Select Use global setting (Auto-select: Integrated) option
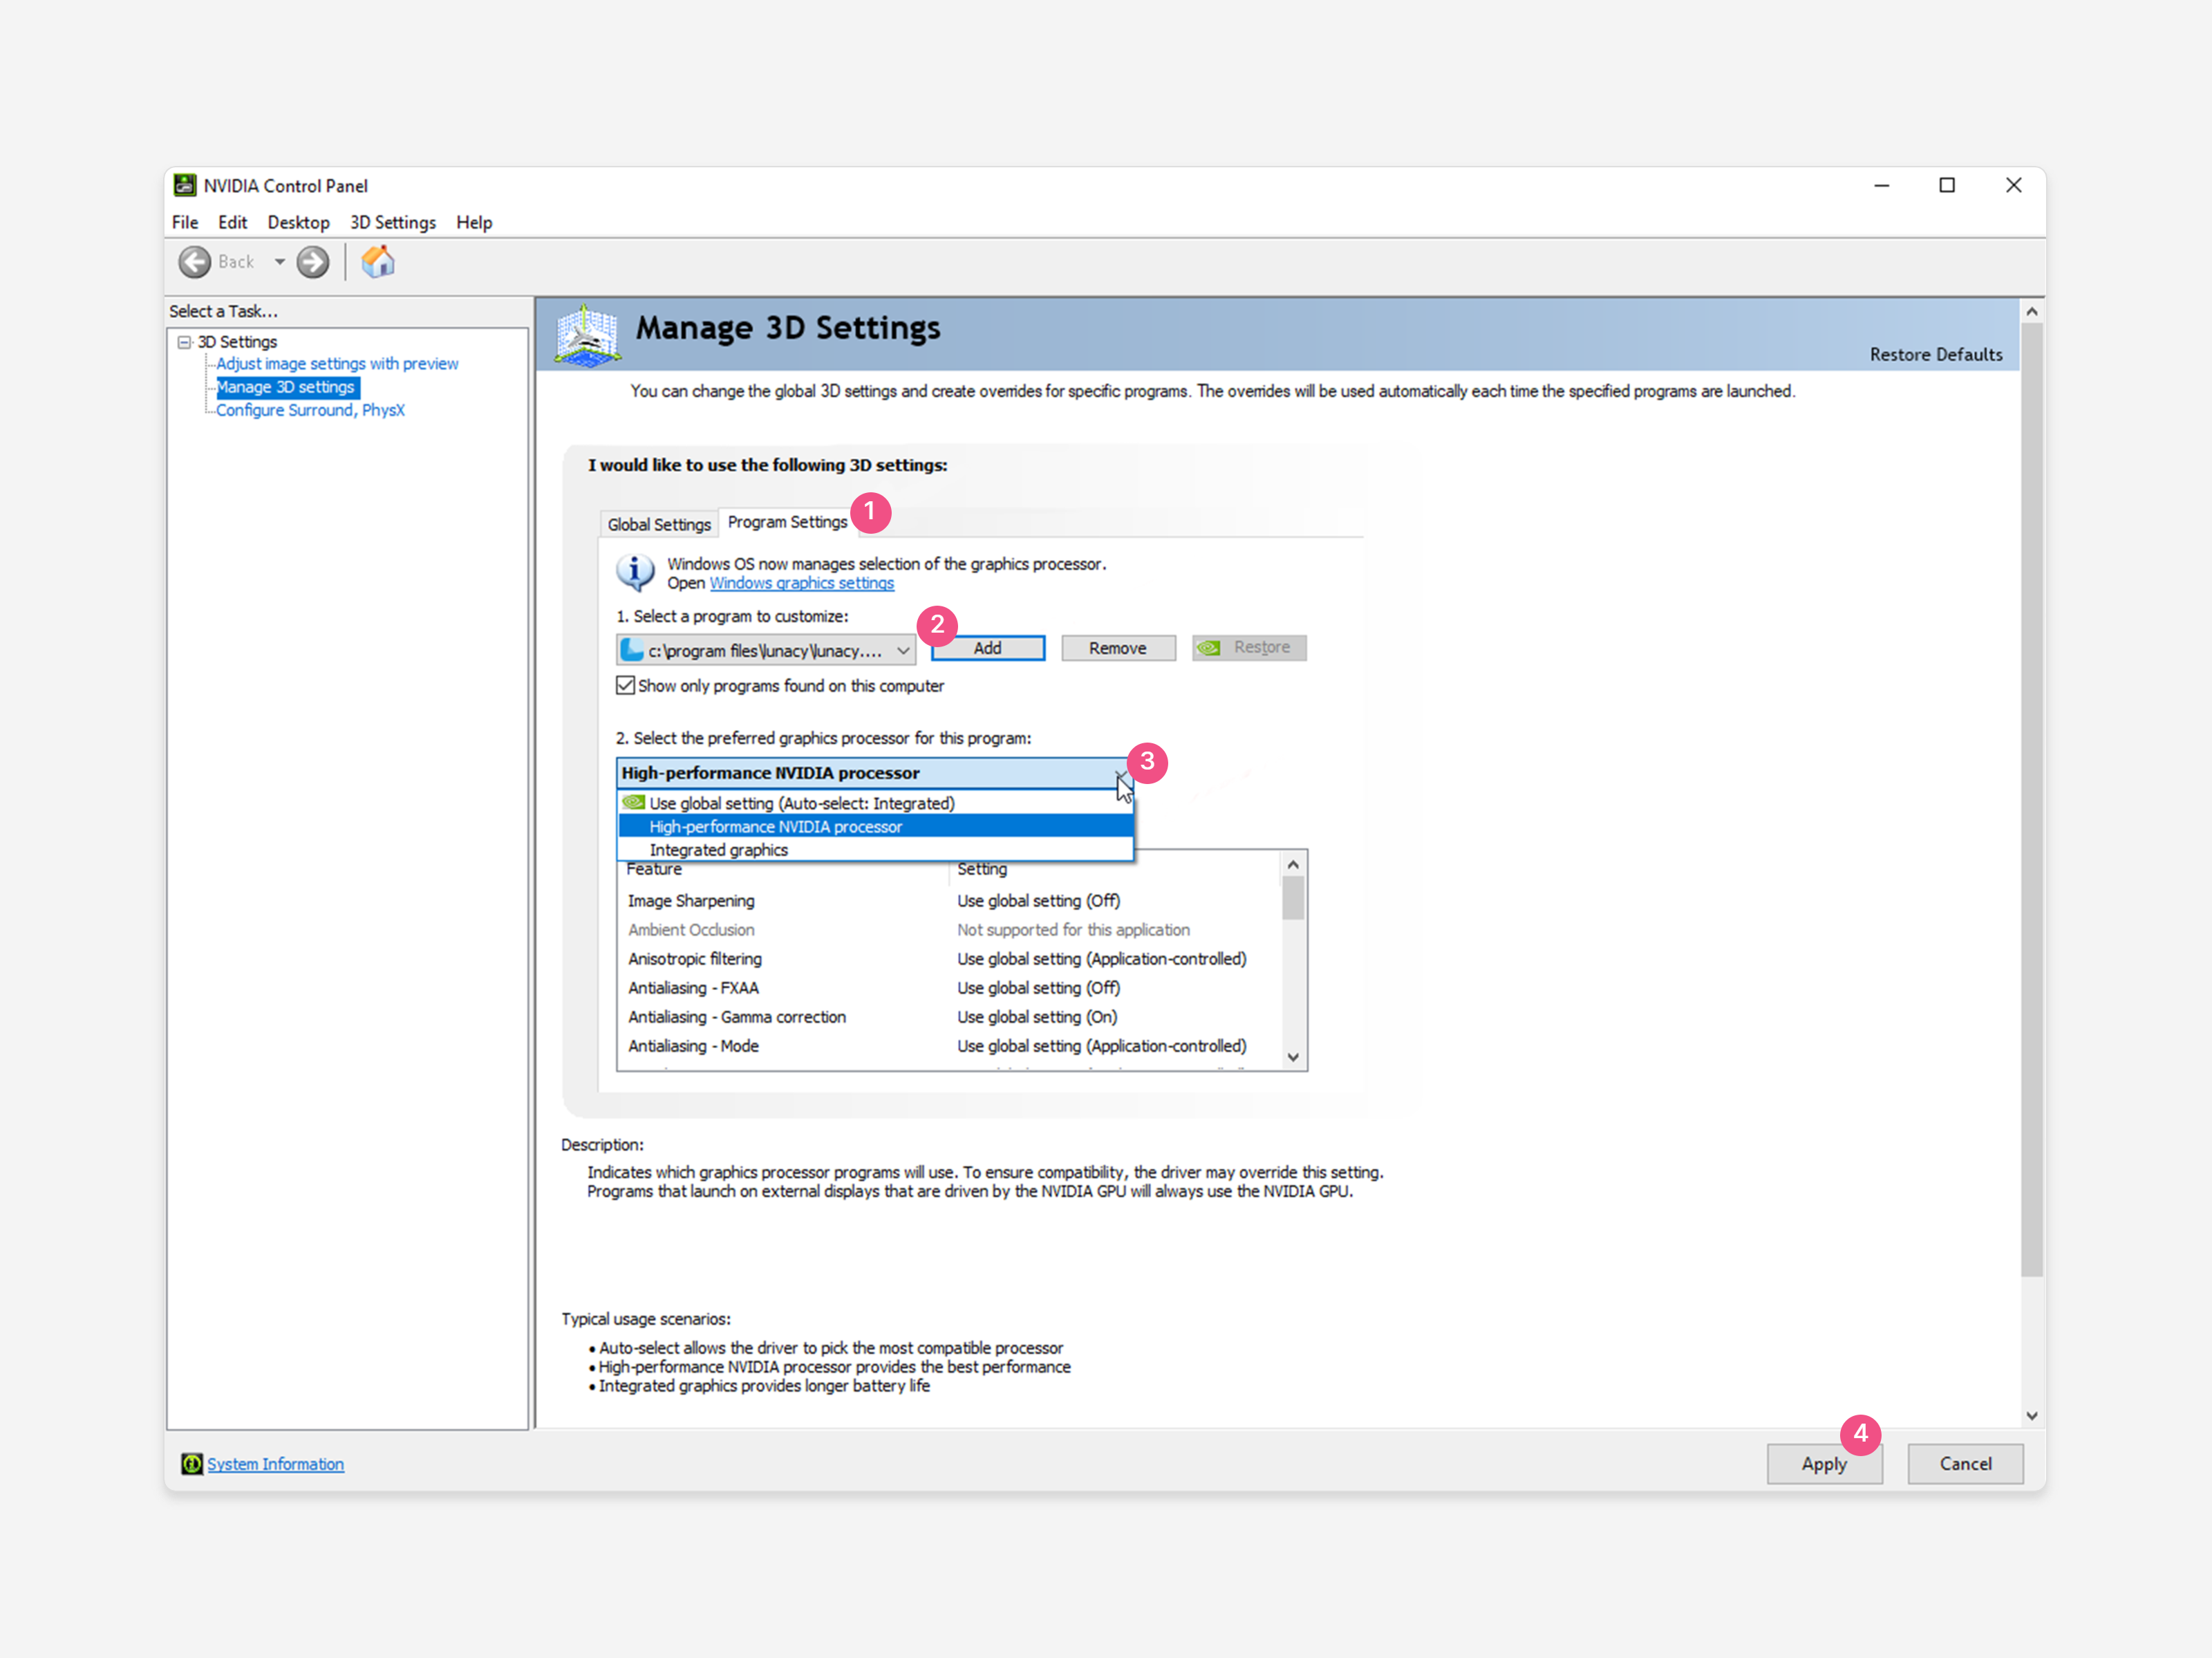Viewport: 2212px width, 1658px height. tap(876, 803)
